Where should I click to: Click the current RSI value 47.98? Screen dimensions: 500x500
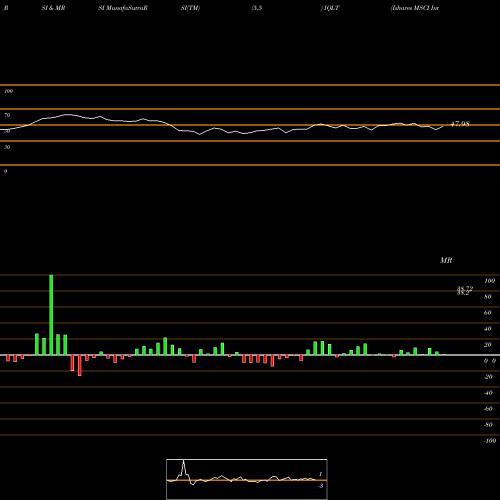pos(460,124)
